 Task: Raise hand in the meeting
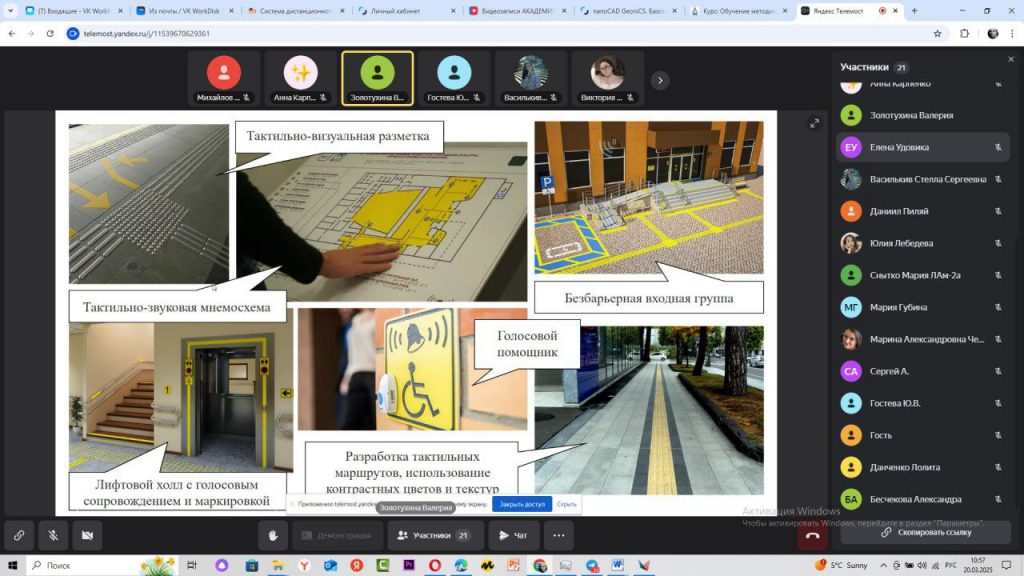(273, 535)
